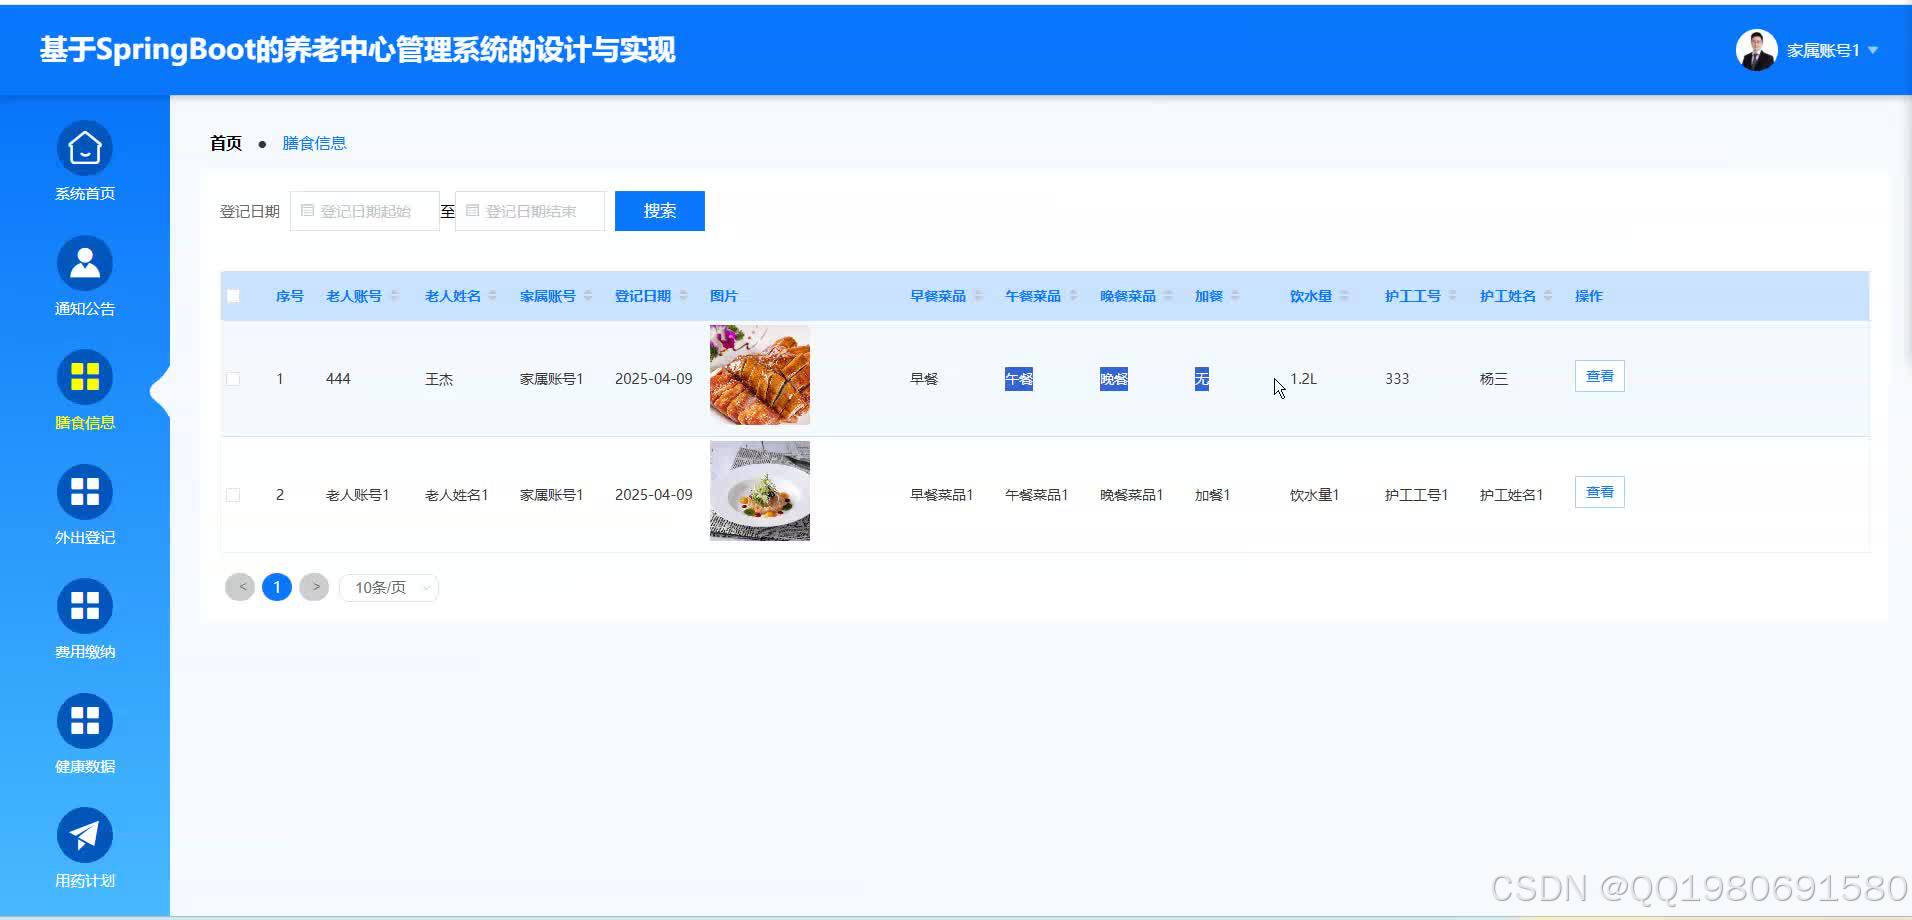
Task: Open the 膳食信息 sidebar icon
Action: click(84, 392)
